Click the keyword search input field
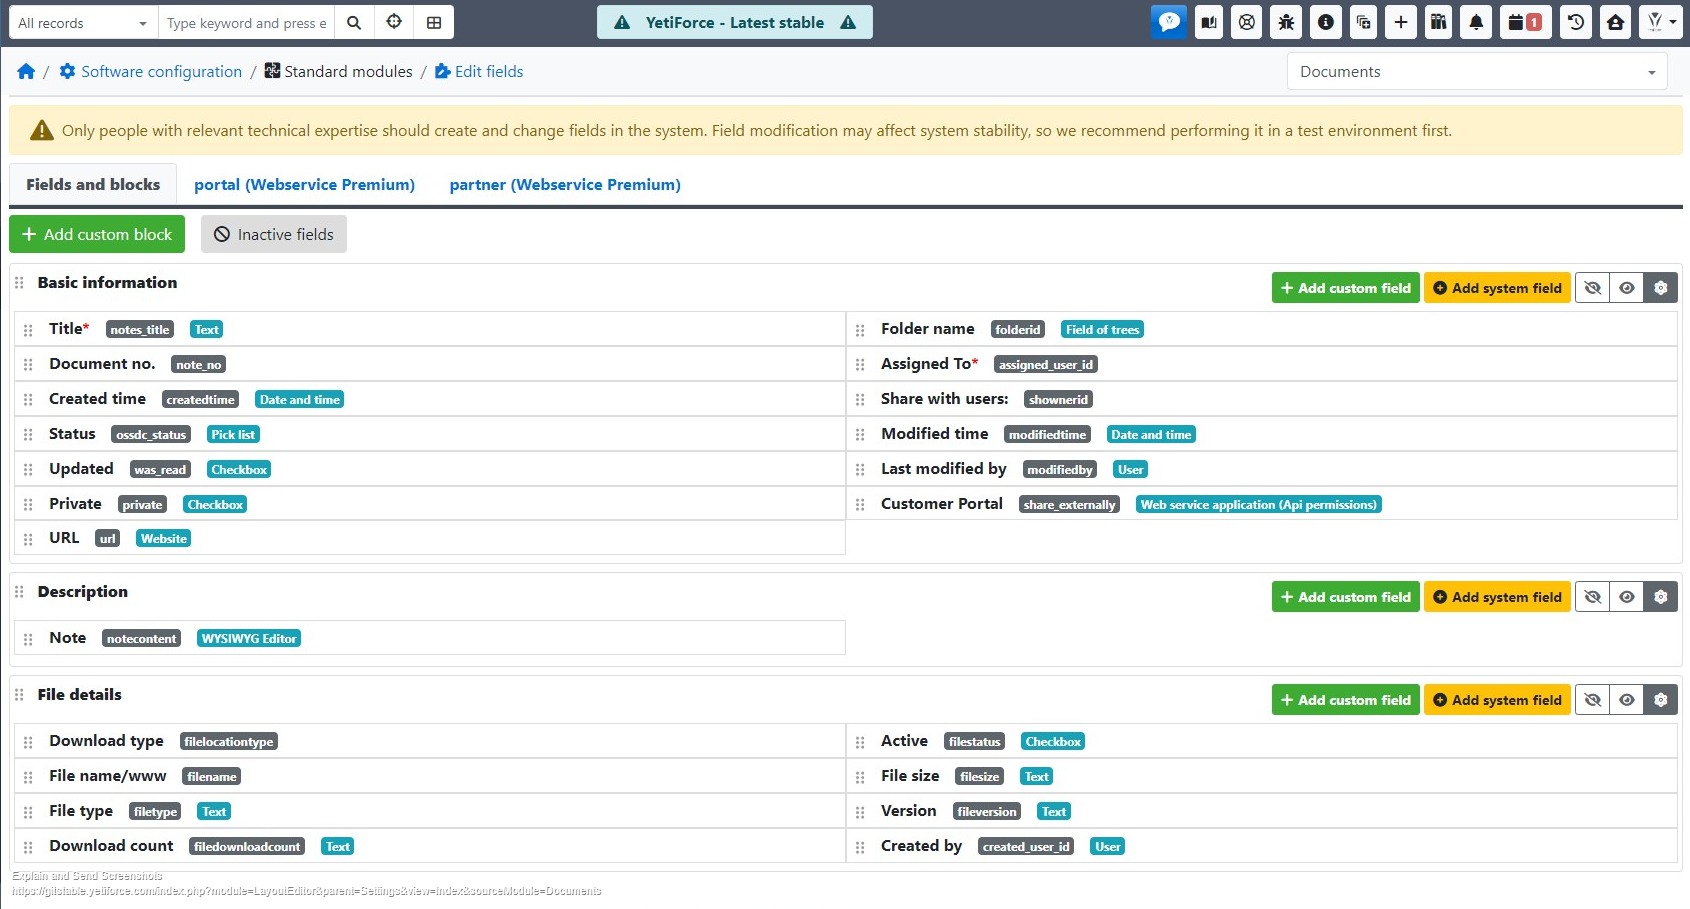This screenshot has height=909, width=1690. pos(246,21)
